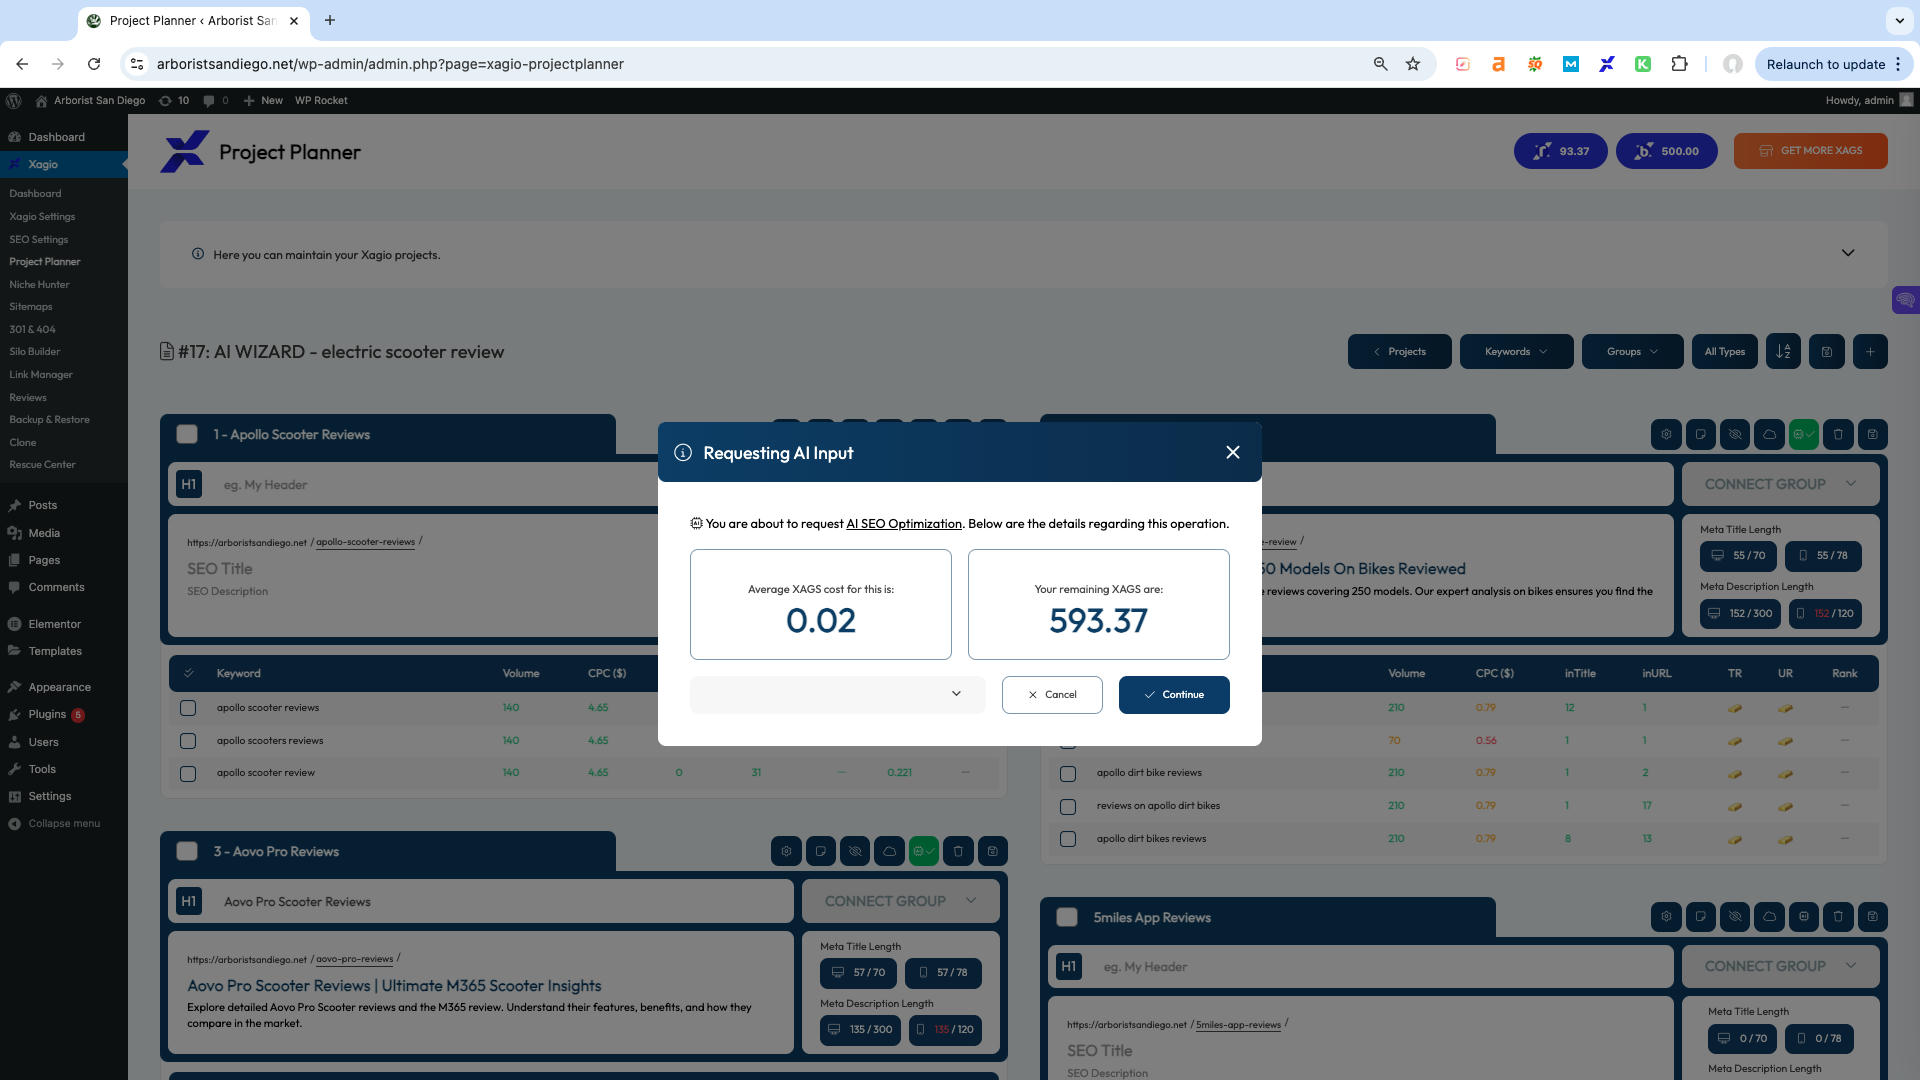Collapse the WordPress admin menu

(x=64, y=824)
